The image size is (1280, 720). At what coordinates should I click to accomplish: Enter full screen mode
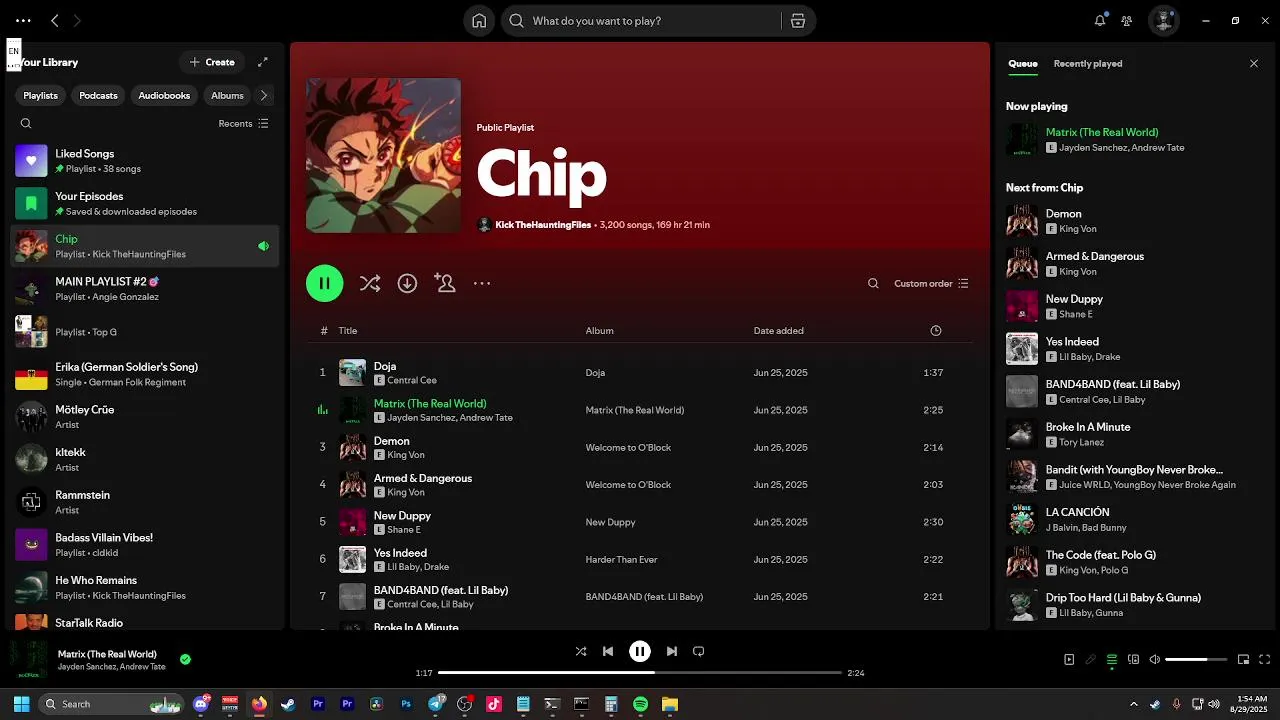click(x=1265, y=659)
